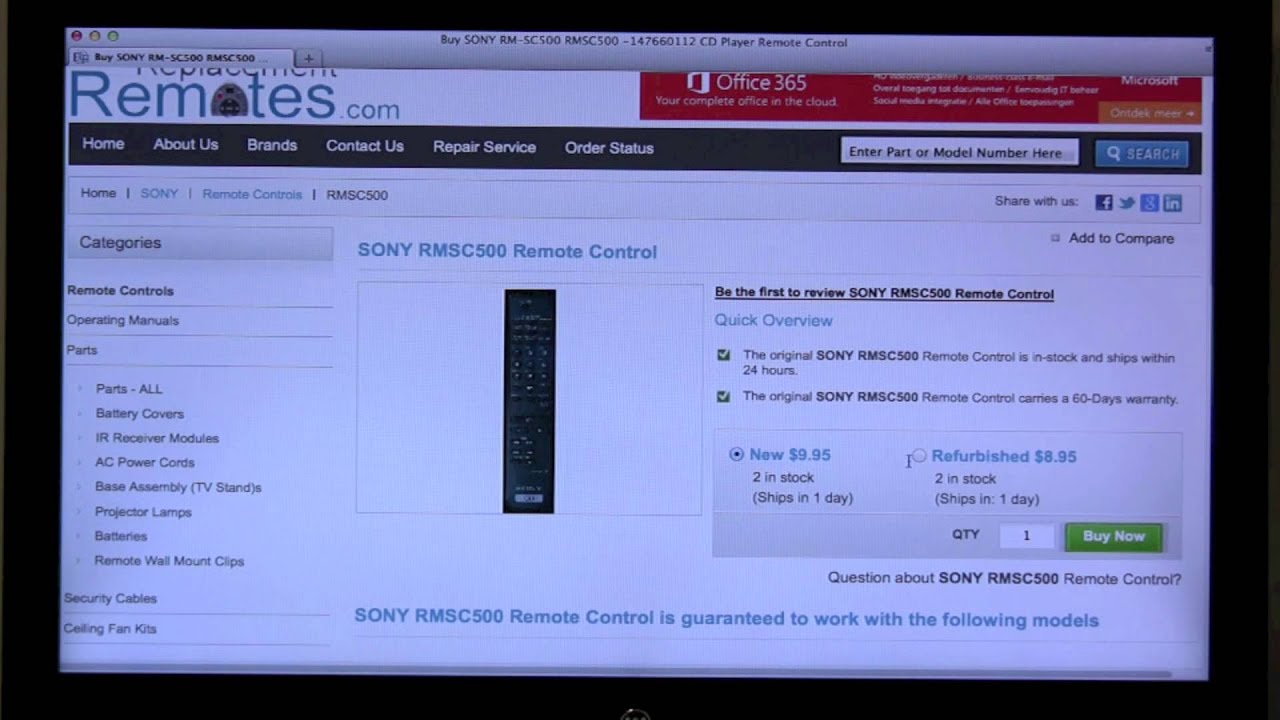Open the Security Cables sidebar category

[110, 599]
